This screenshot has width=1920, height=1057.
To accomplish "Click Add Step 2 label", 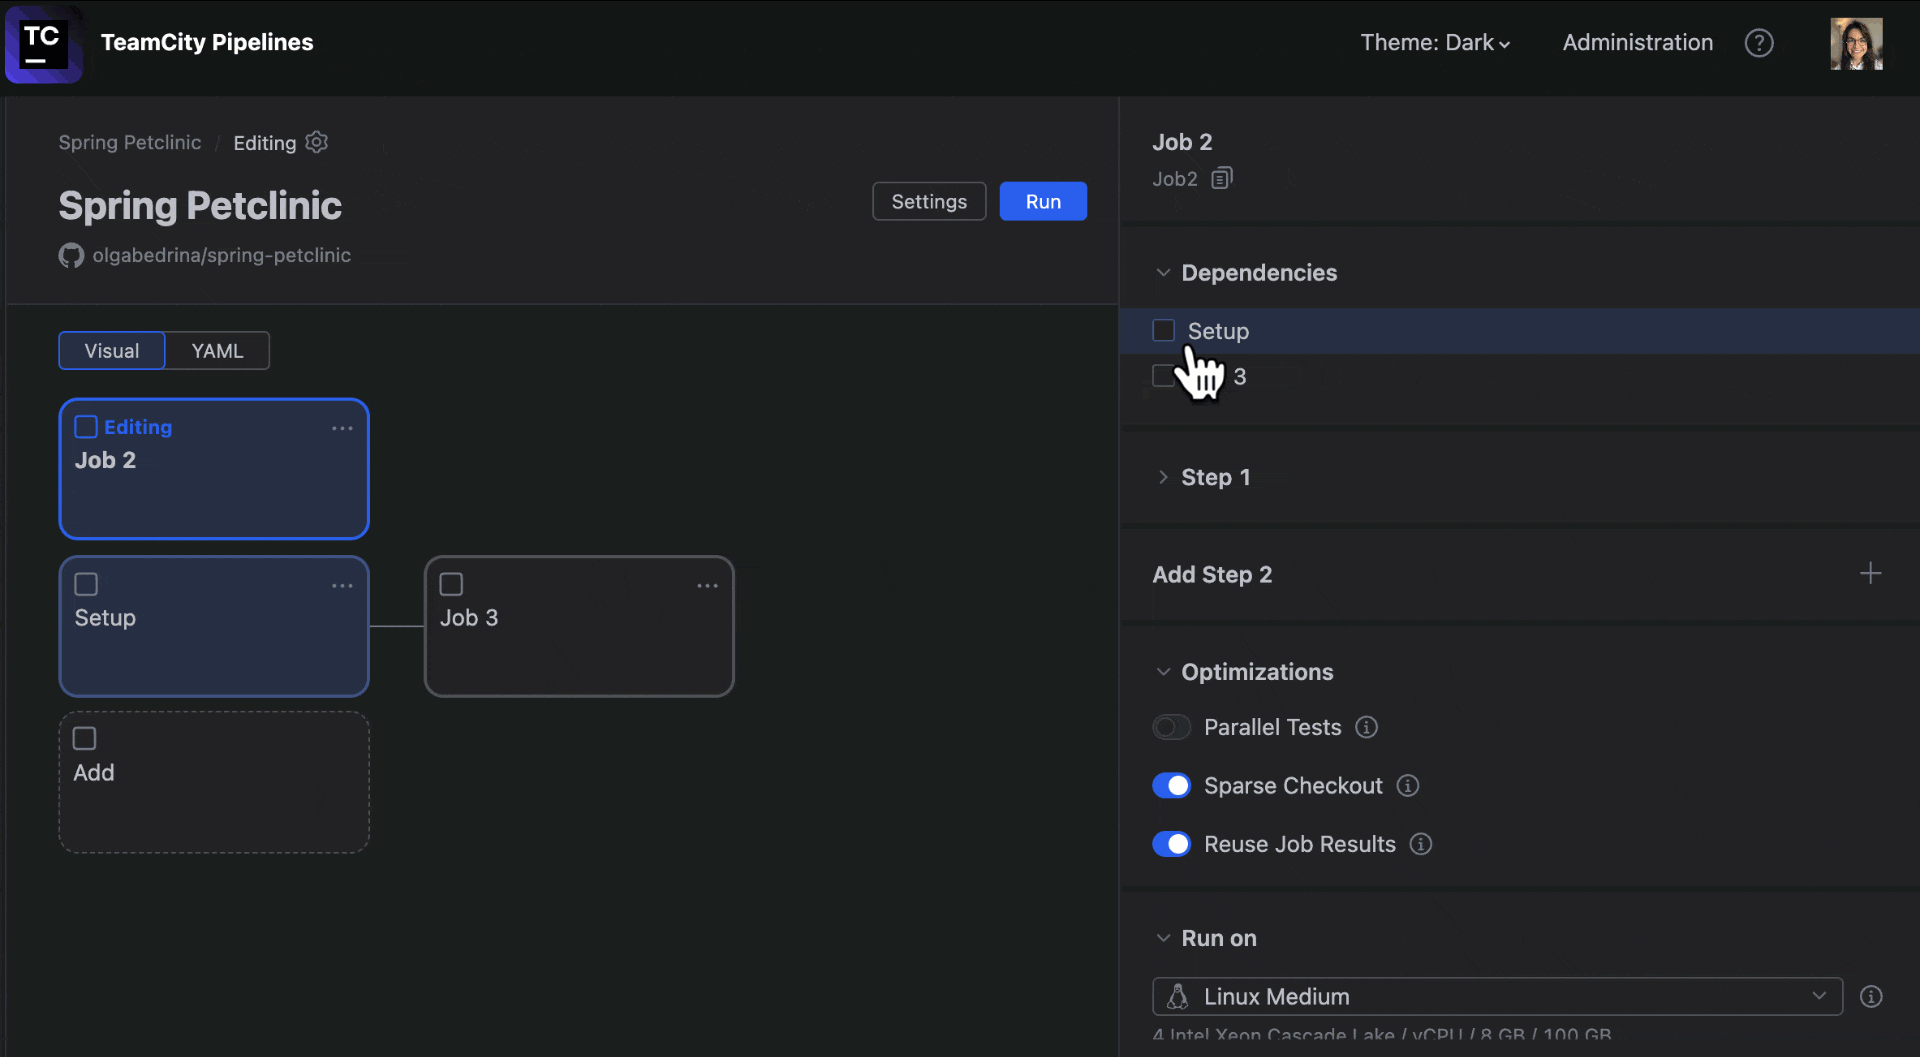I will coord(1212,574).
